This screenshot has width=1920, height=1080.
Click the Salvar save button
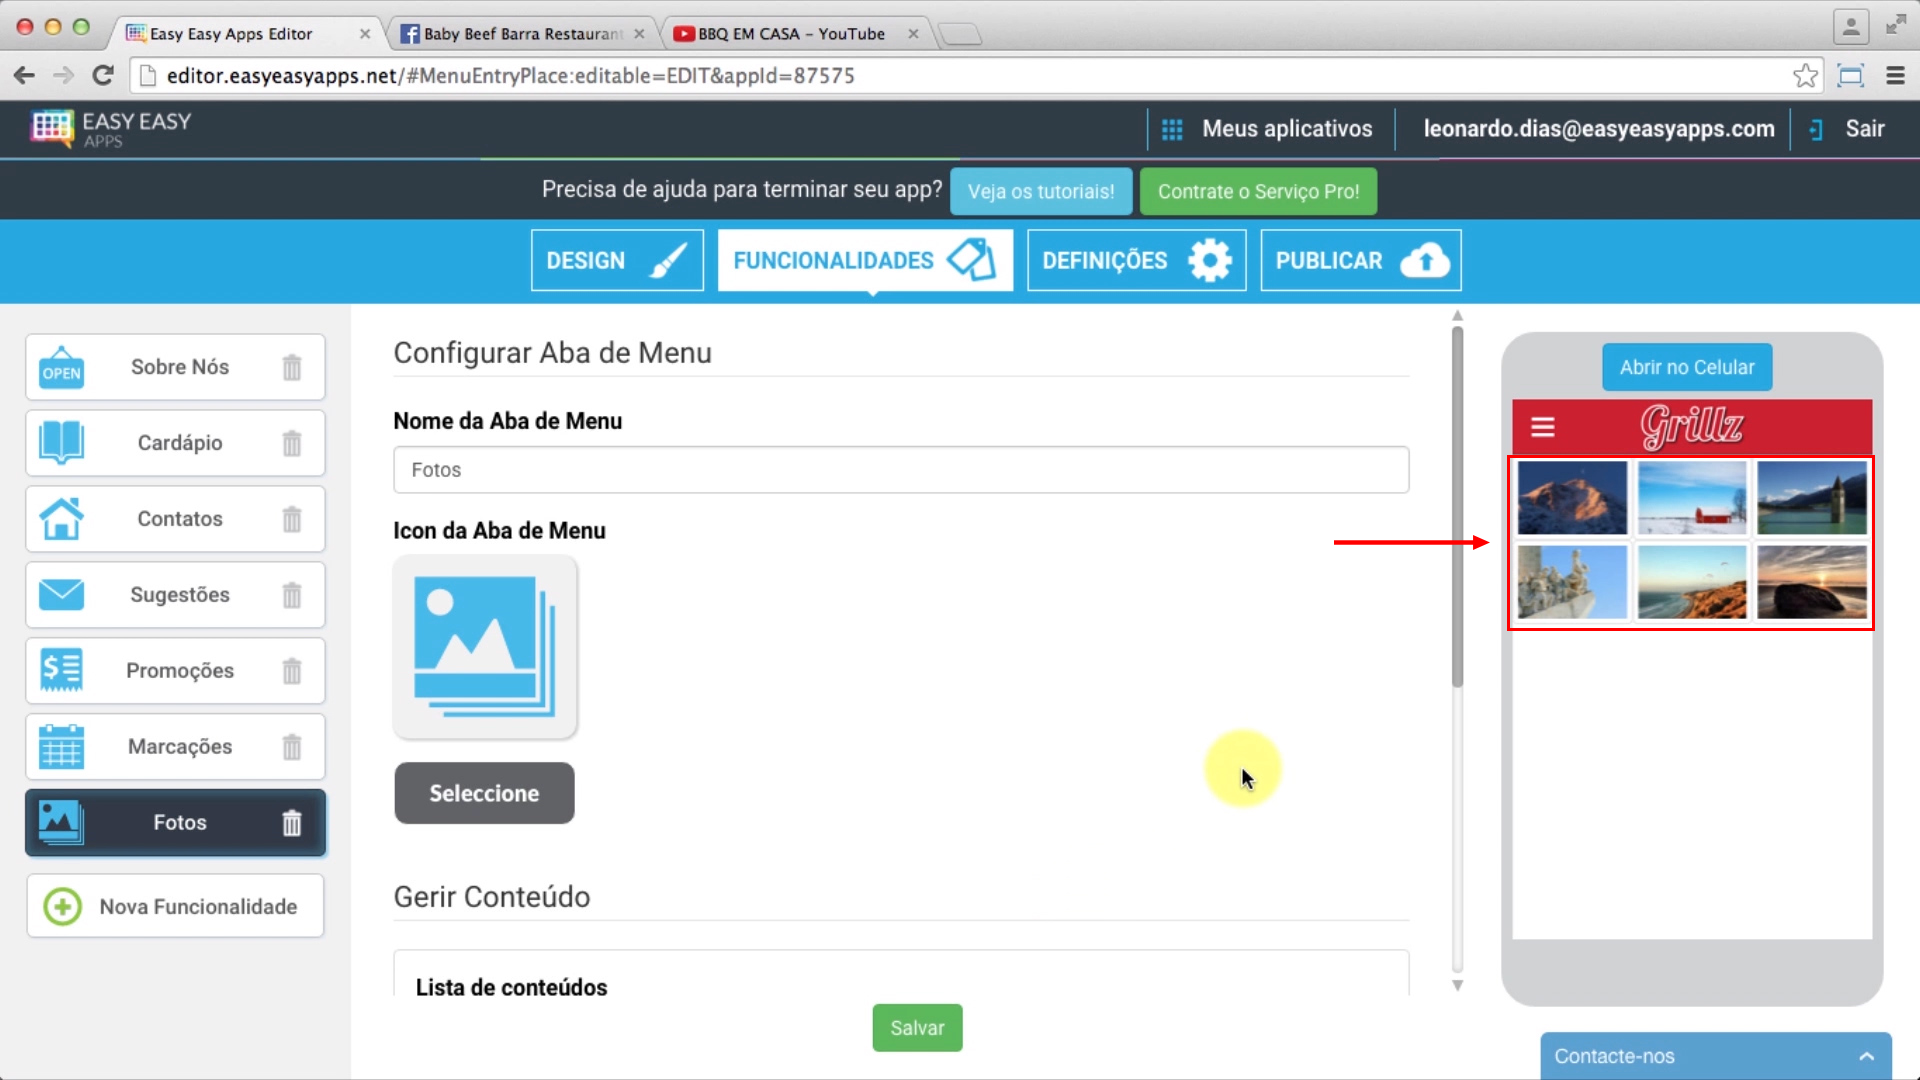920,1029
